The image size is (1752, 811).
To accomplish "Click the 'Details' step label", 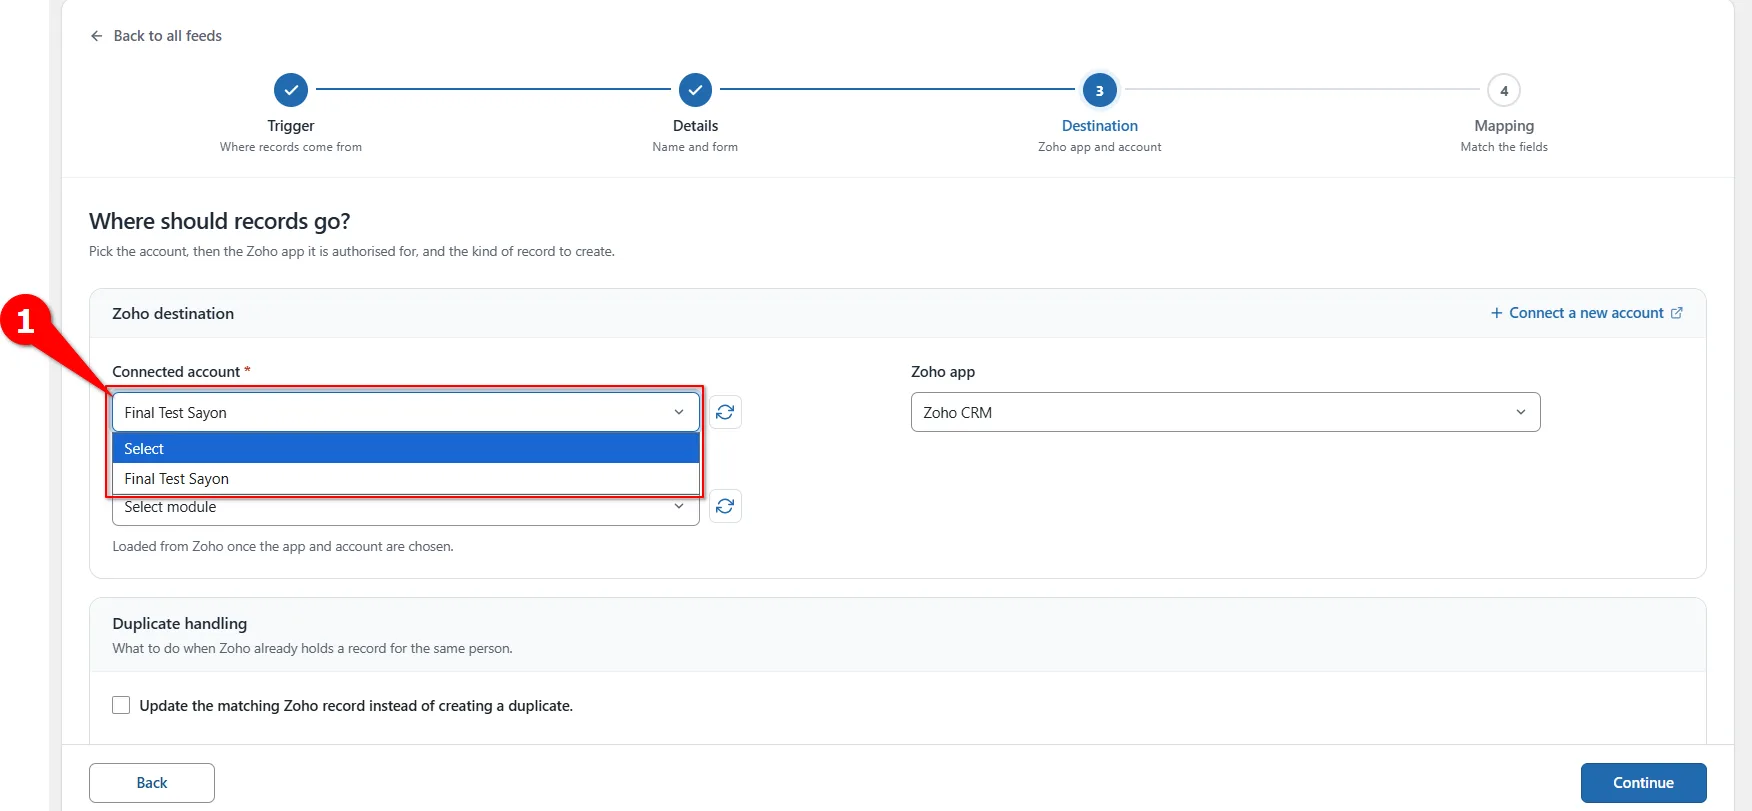I will coord(695,126).
